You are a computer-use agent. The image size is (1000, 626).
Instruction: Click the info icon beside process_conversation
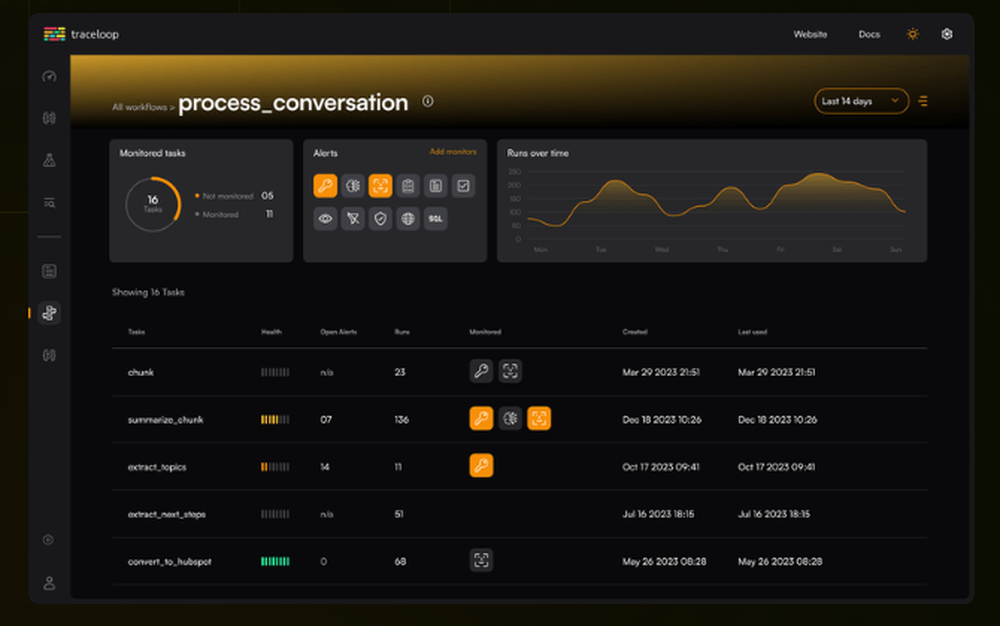[428, 101]
